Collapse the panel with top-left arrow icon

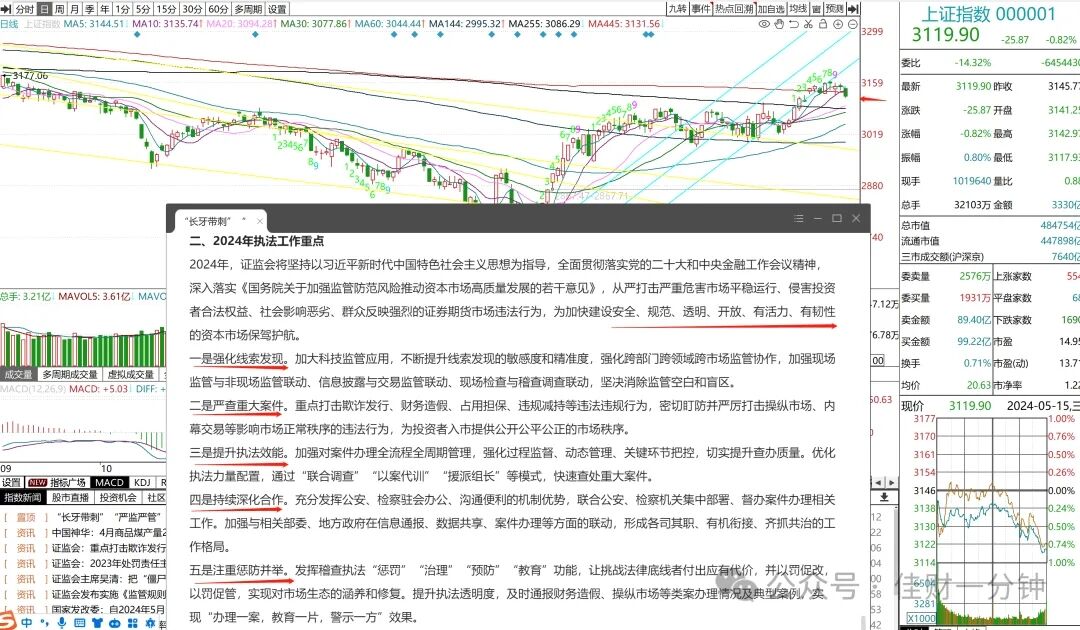click(x=6, y=9)
